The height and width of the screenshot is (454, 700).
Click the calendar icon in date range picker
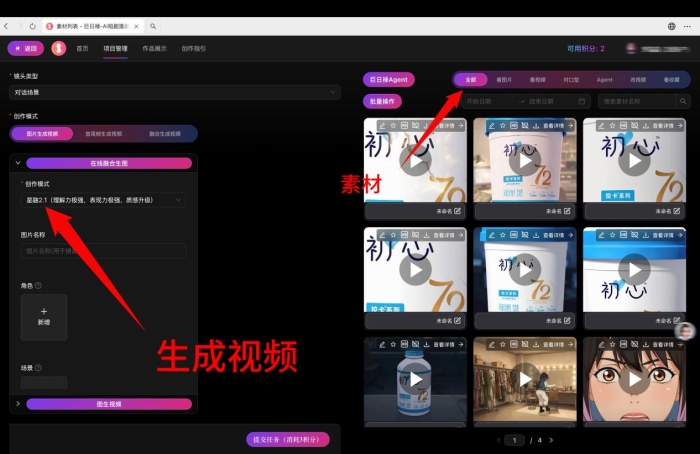(581, 101)
